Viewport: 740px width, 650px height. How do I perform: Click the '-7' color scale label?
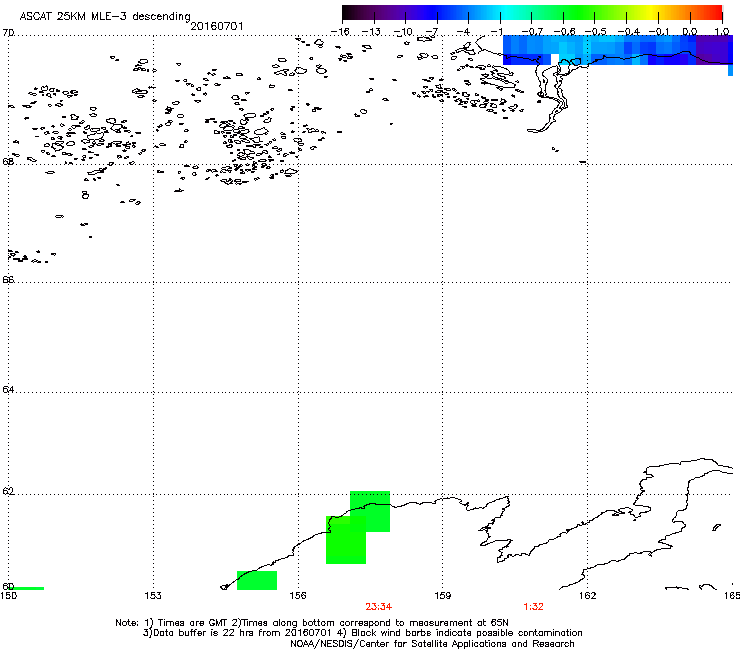pyautogui.click(x=432, y=32)
